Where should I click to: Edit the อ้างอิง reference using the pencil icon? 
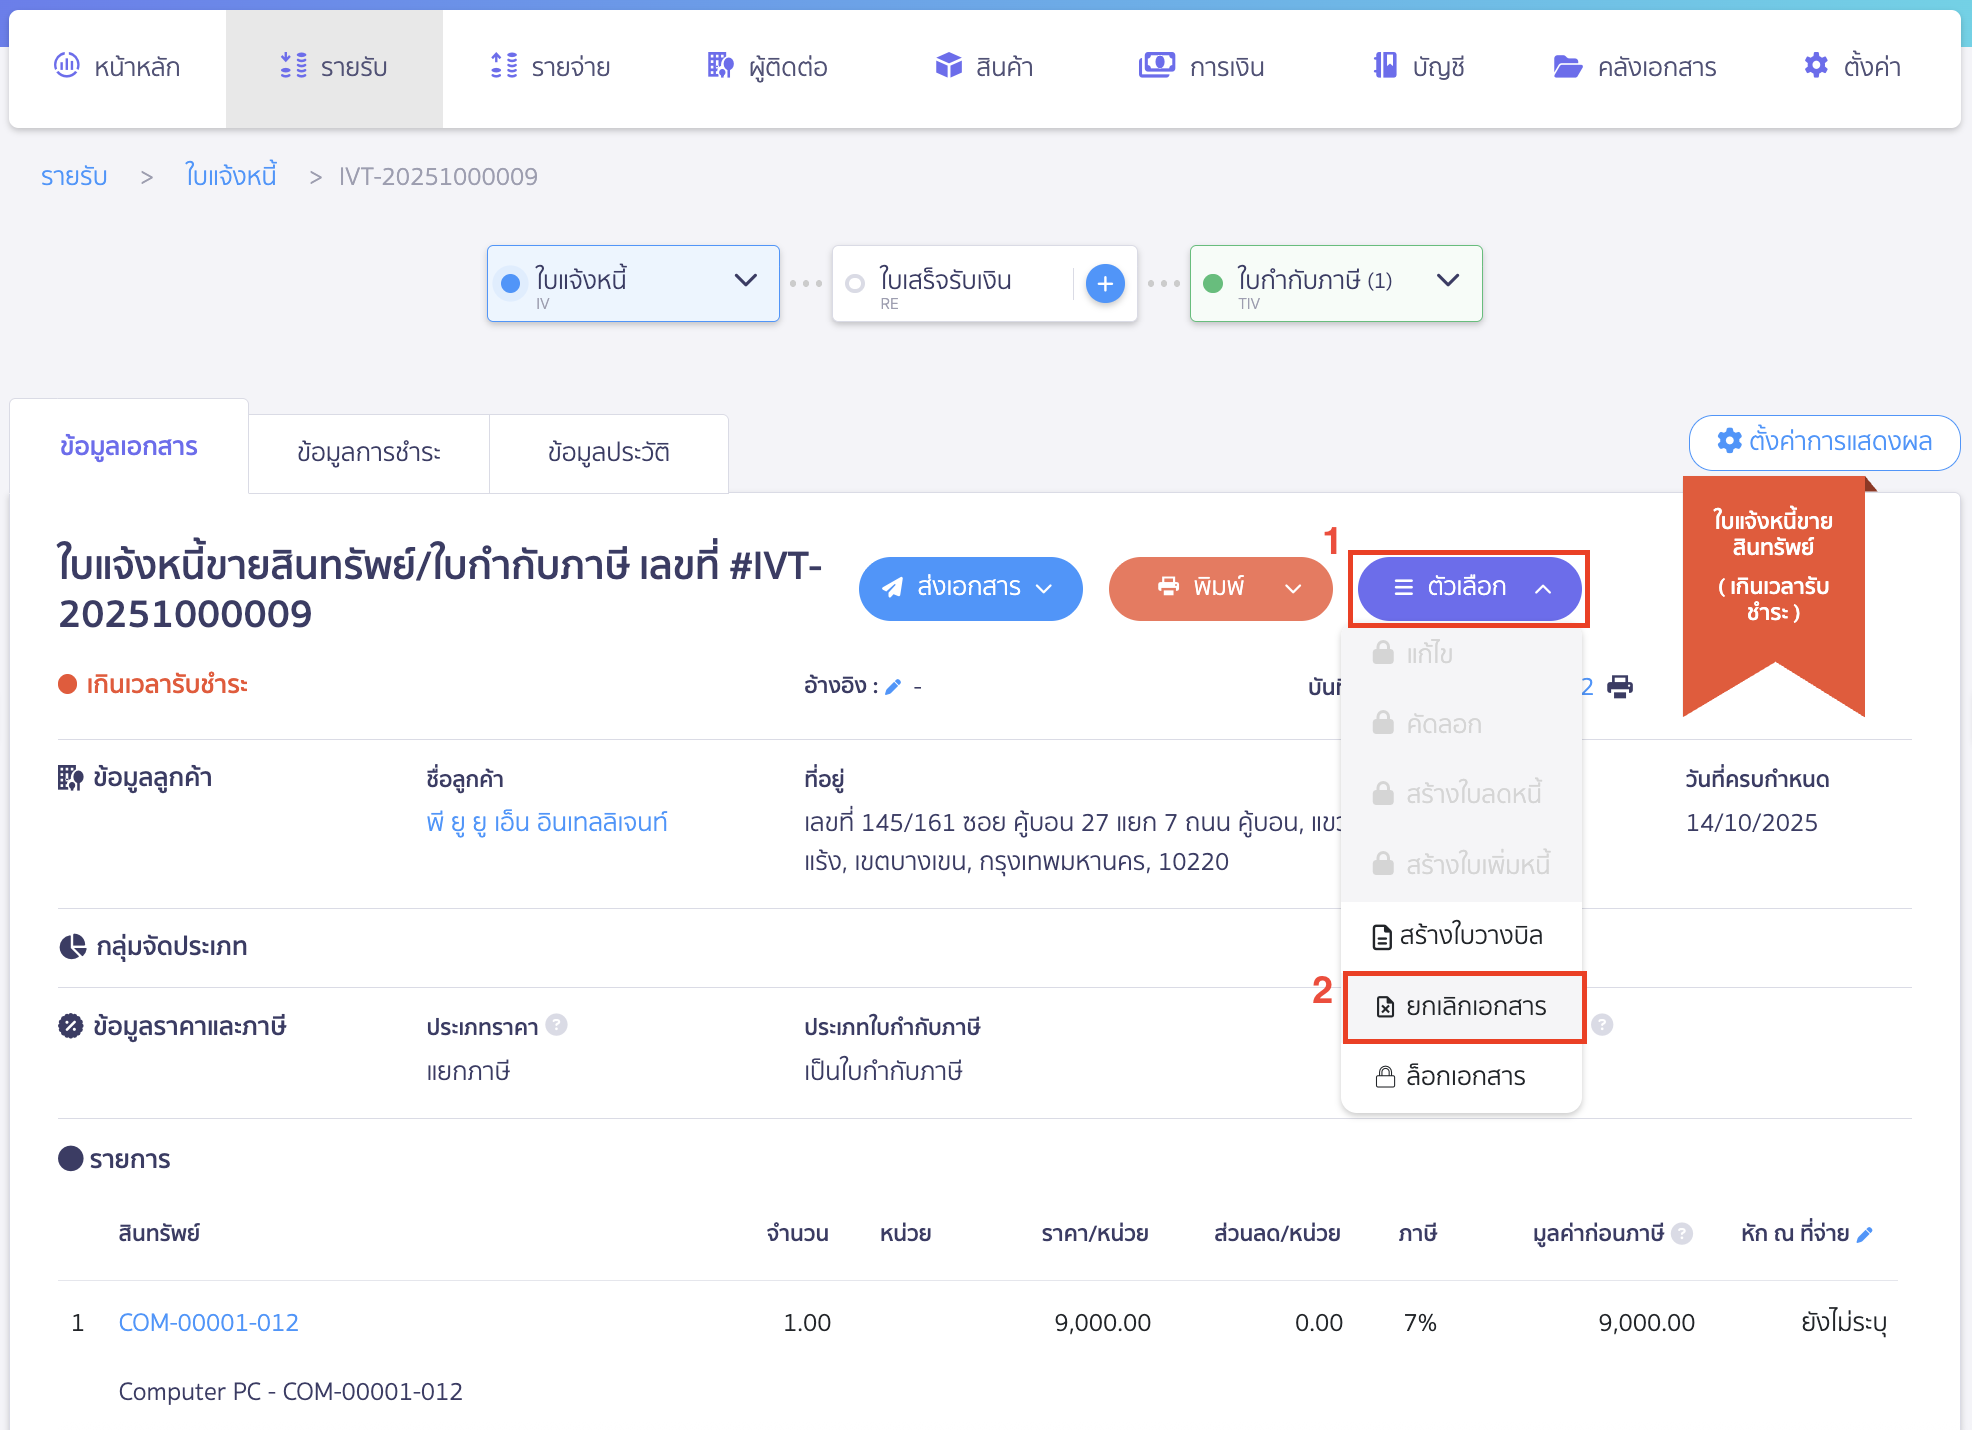895,686
